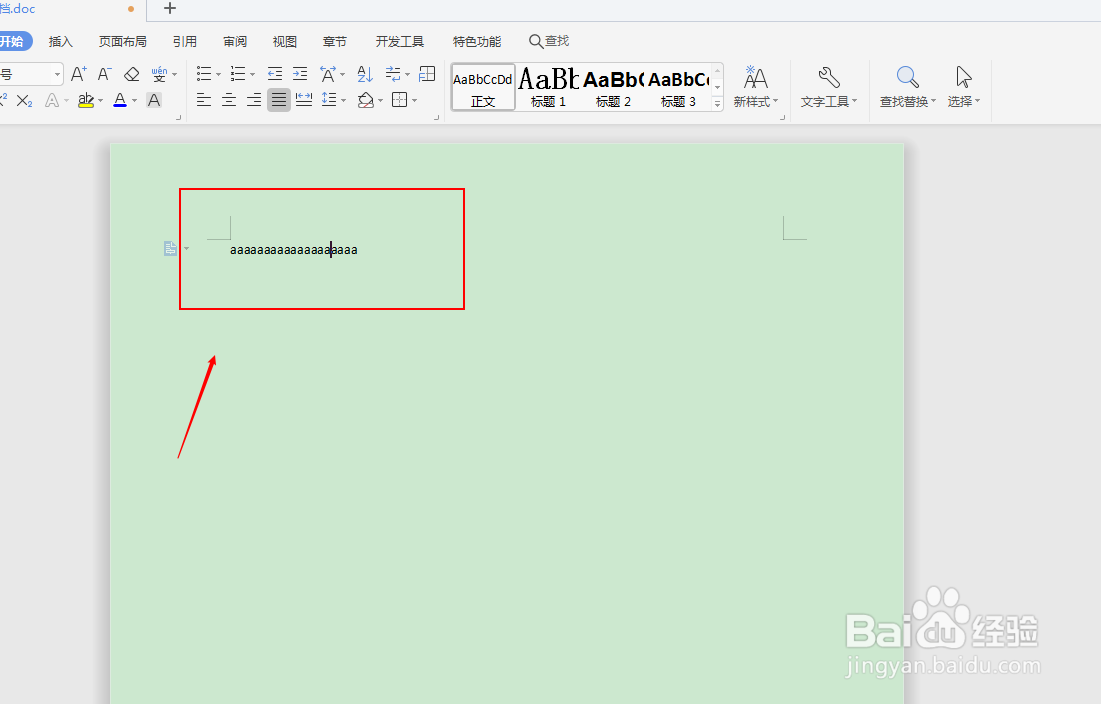Apply distributed alignment
1101x704 pixels.
pos(304,100)
